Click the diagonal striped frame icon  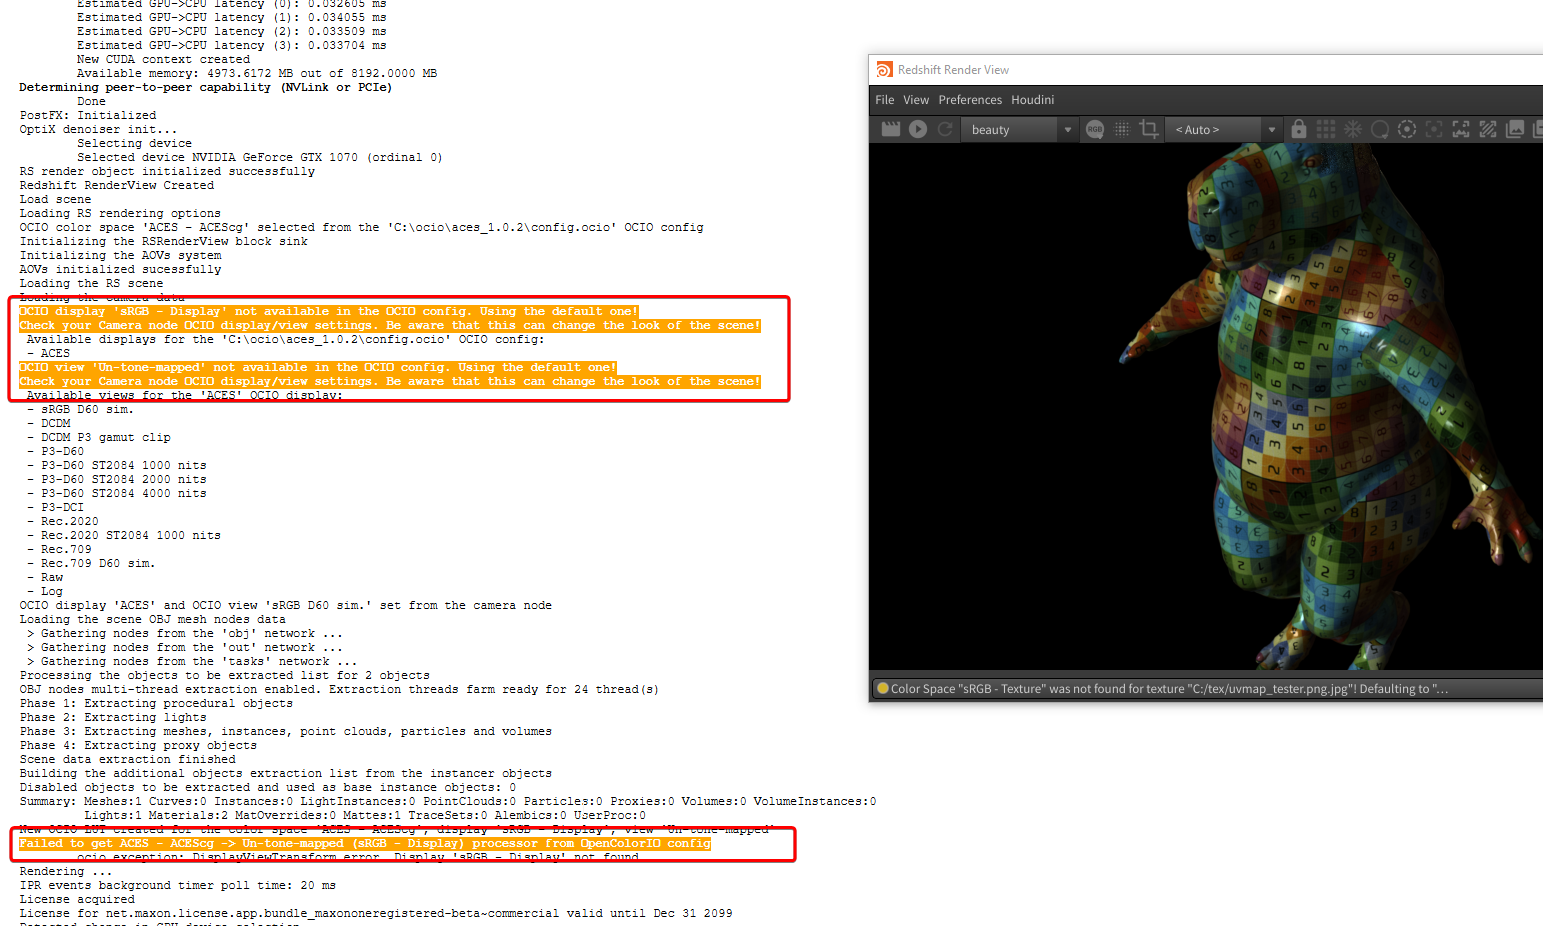coord(1488,129)
